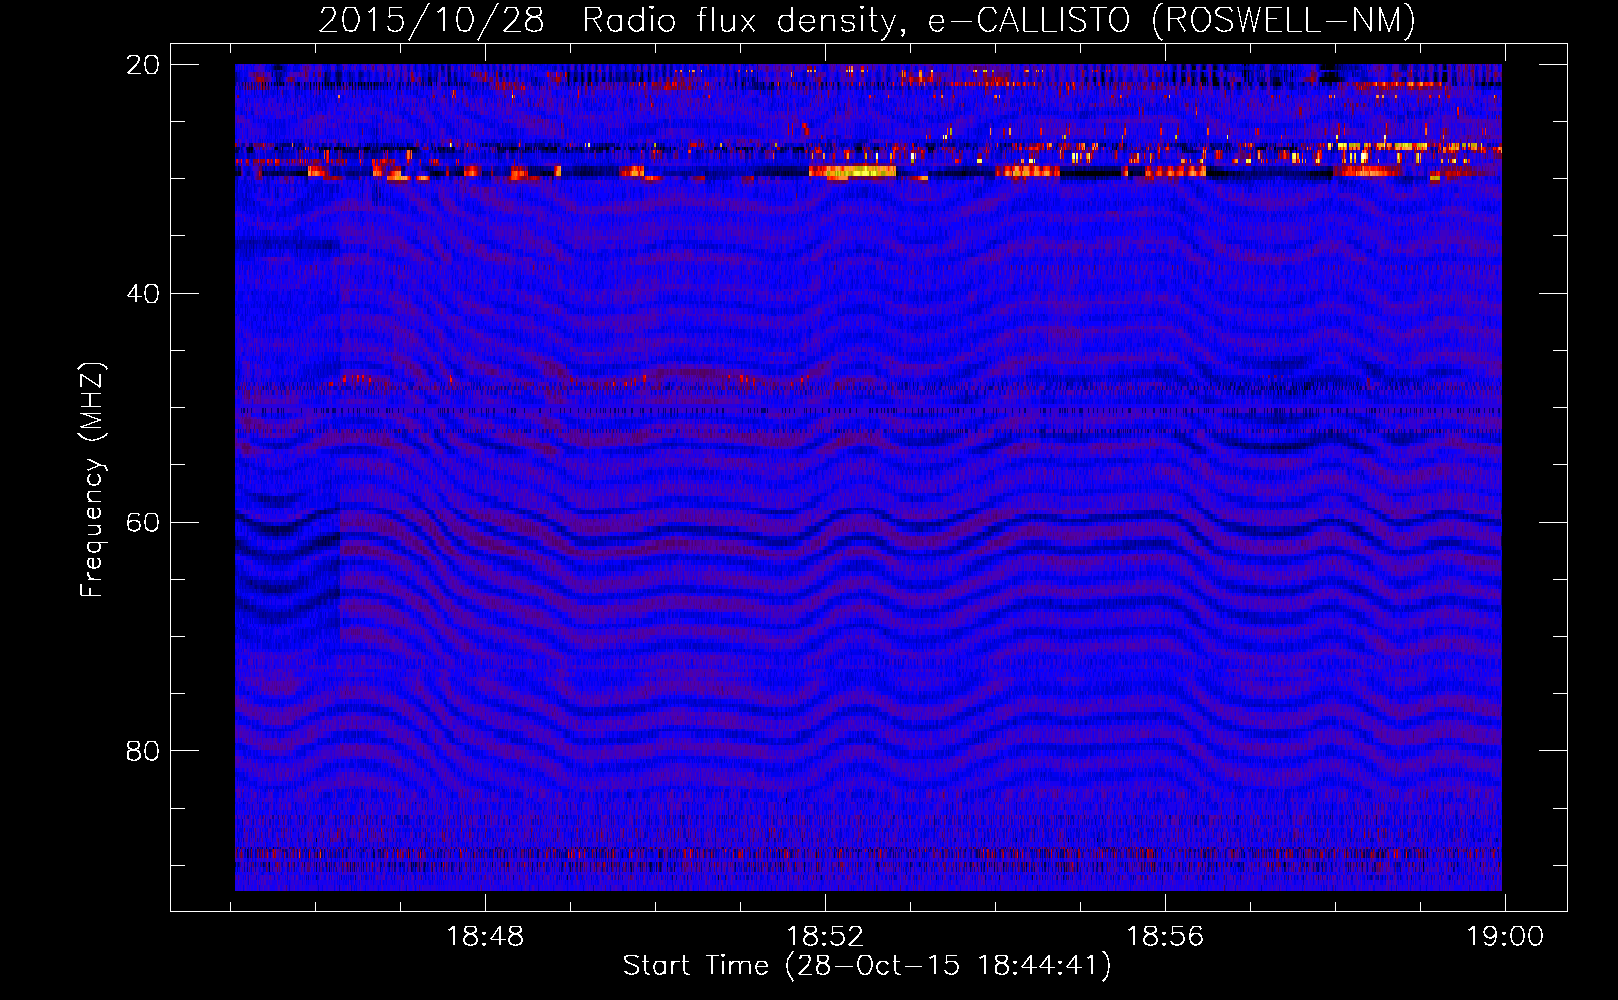
Task: Click the '80' frequency tick label
Action: tap(143, 751)
